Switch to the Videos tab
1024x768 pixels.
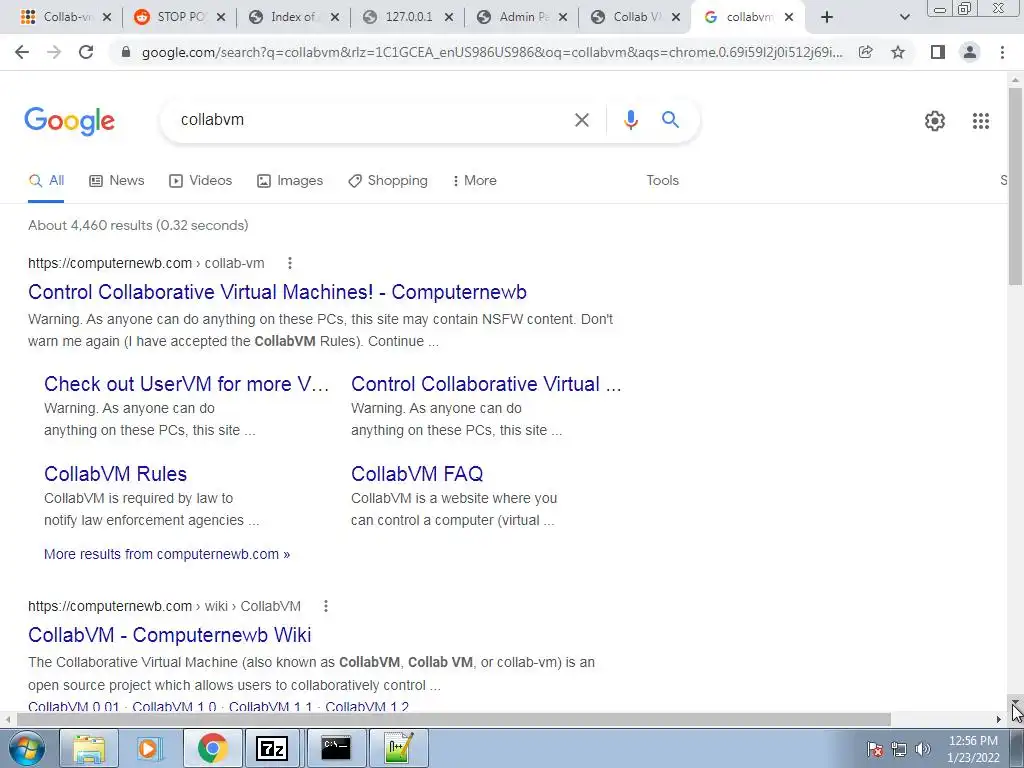tap(200, 181)
